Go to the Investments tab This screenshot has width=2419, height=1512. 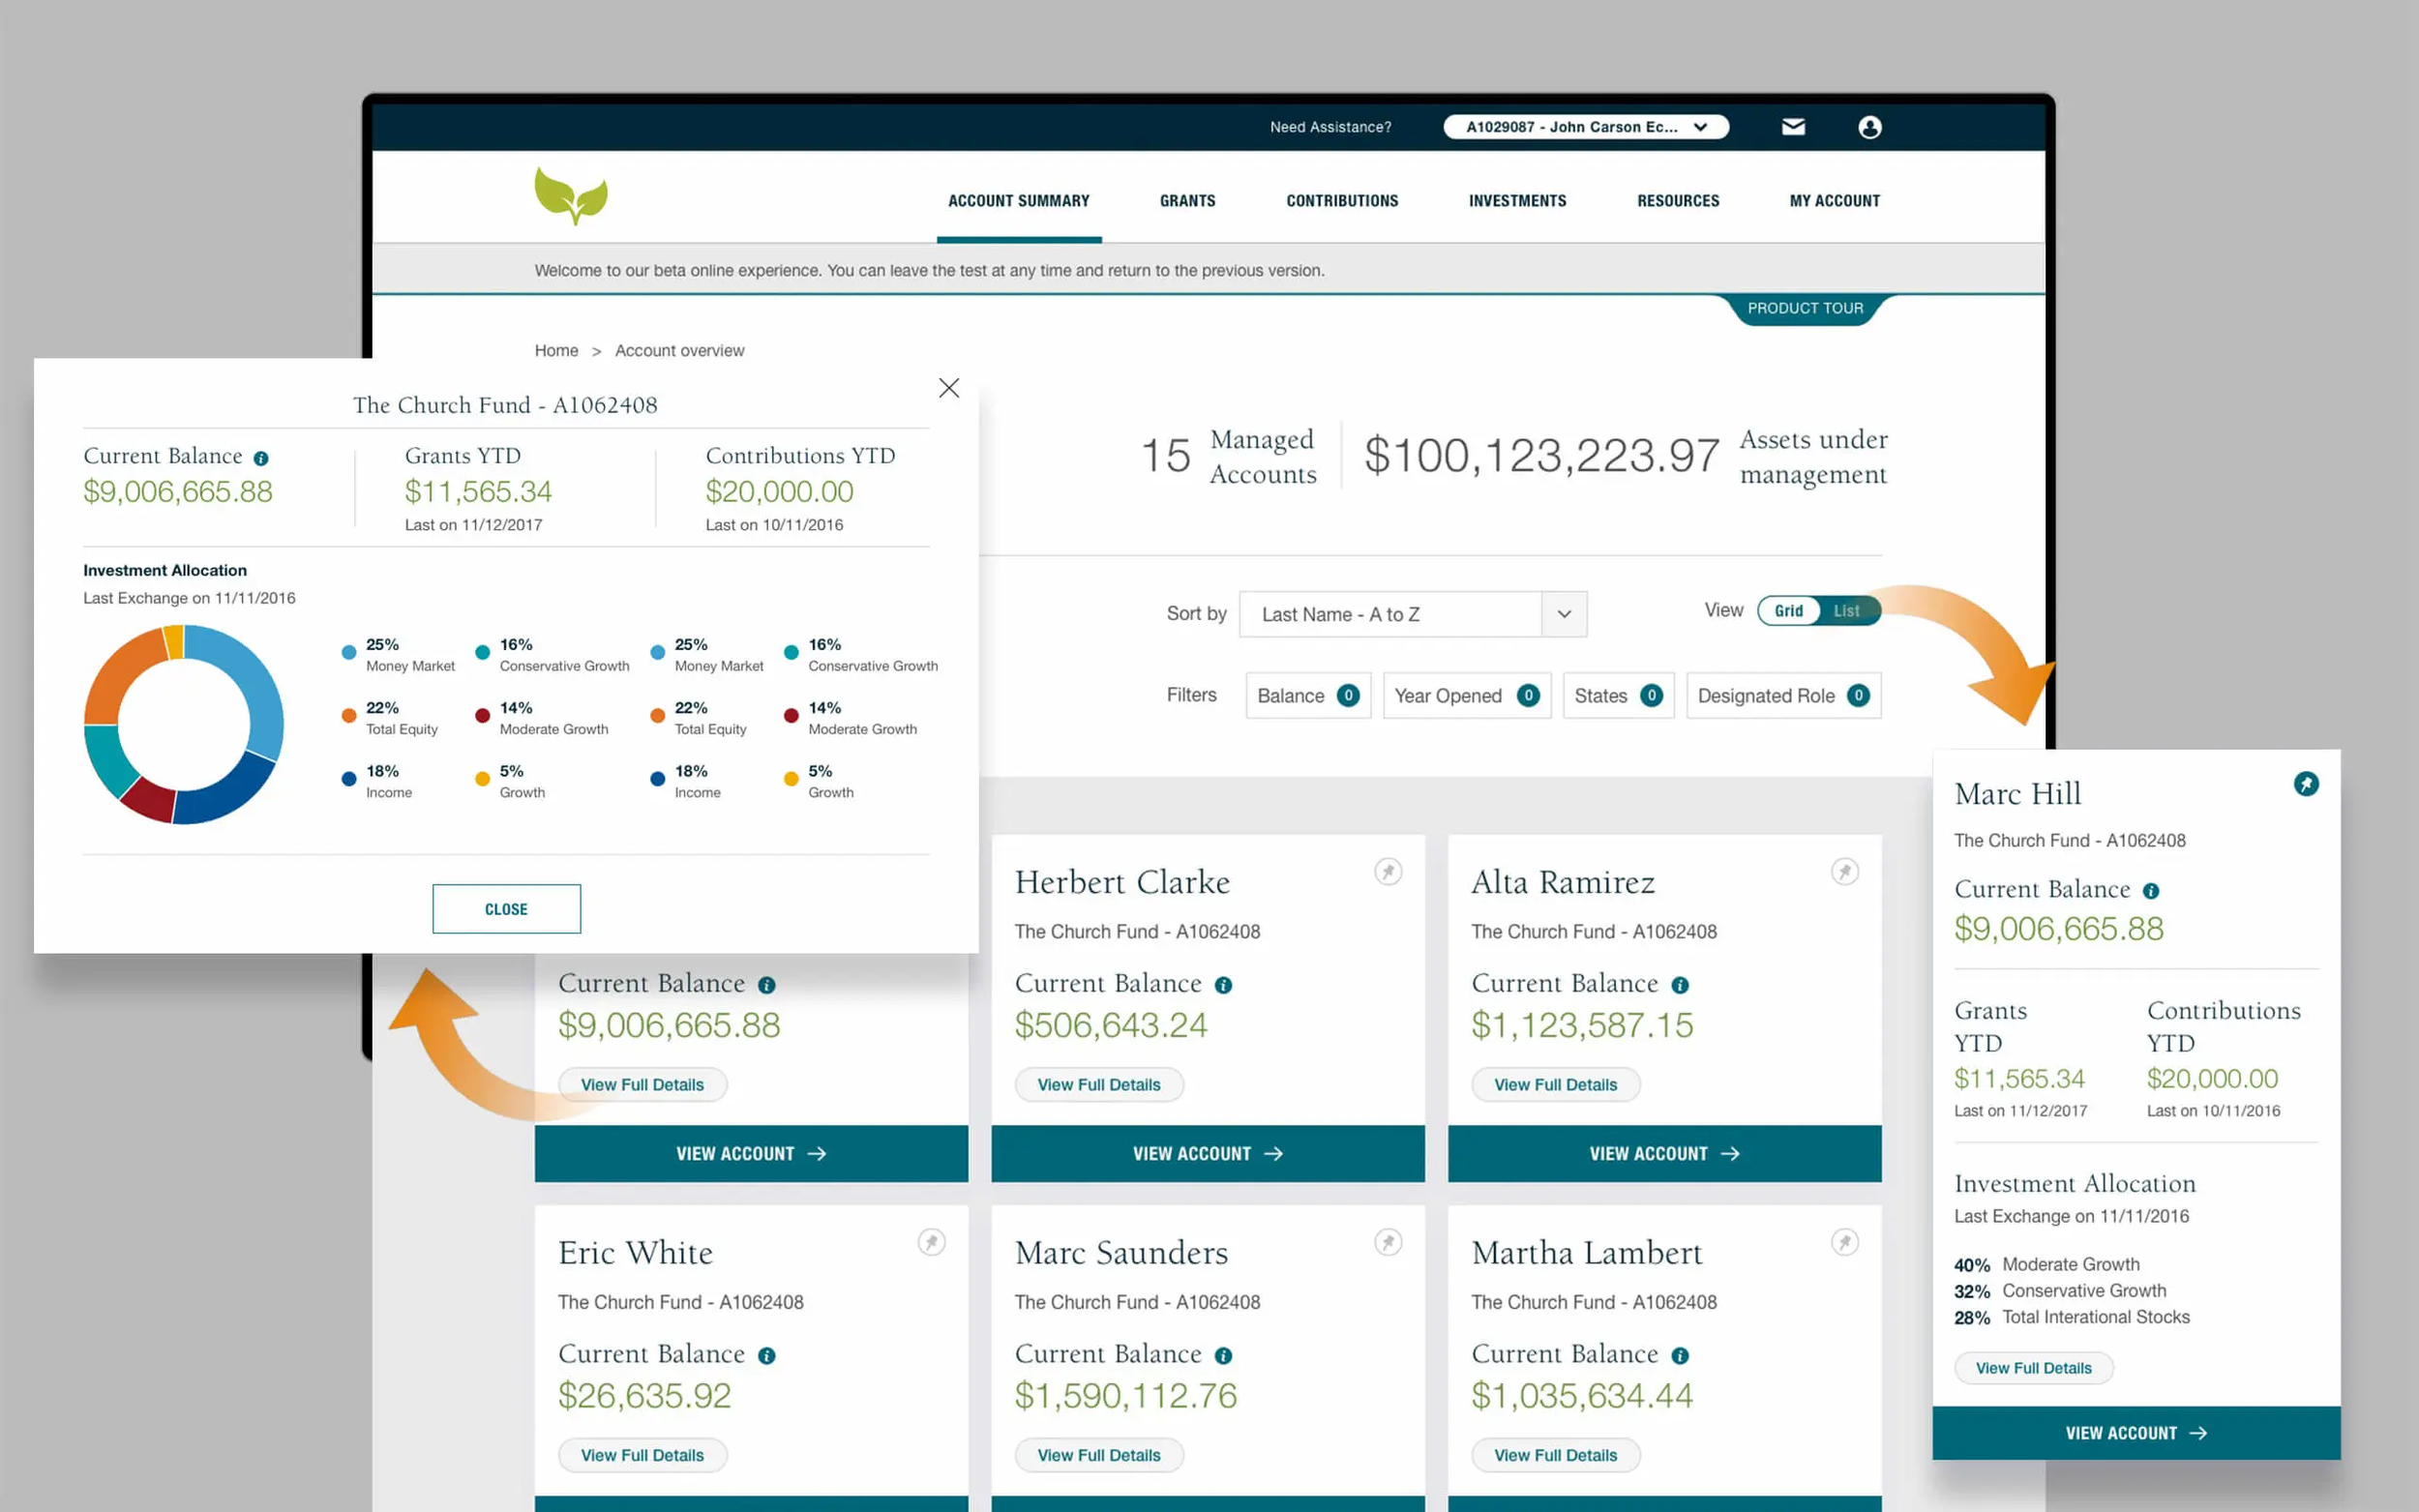click(x=1517, y=201)
